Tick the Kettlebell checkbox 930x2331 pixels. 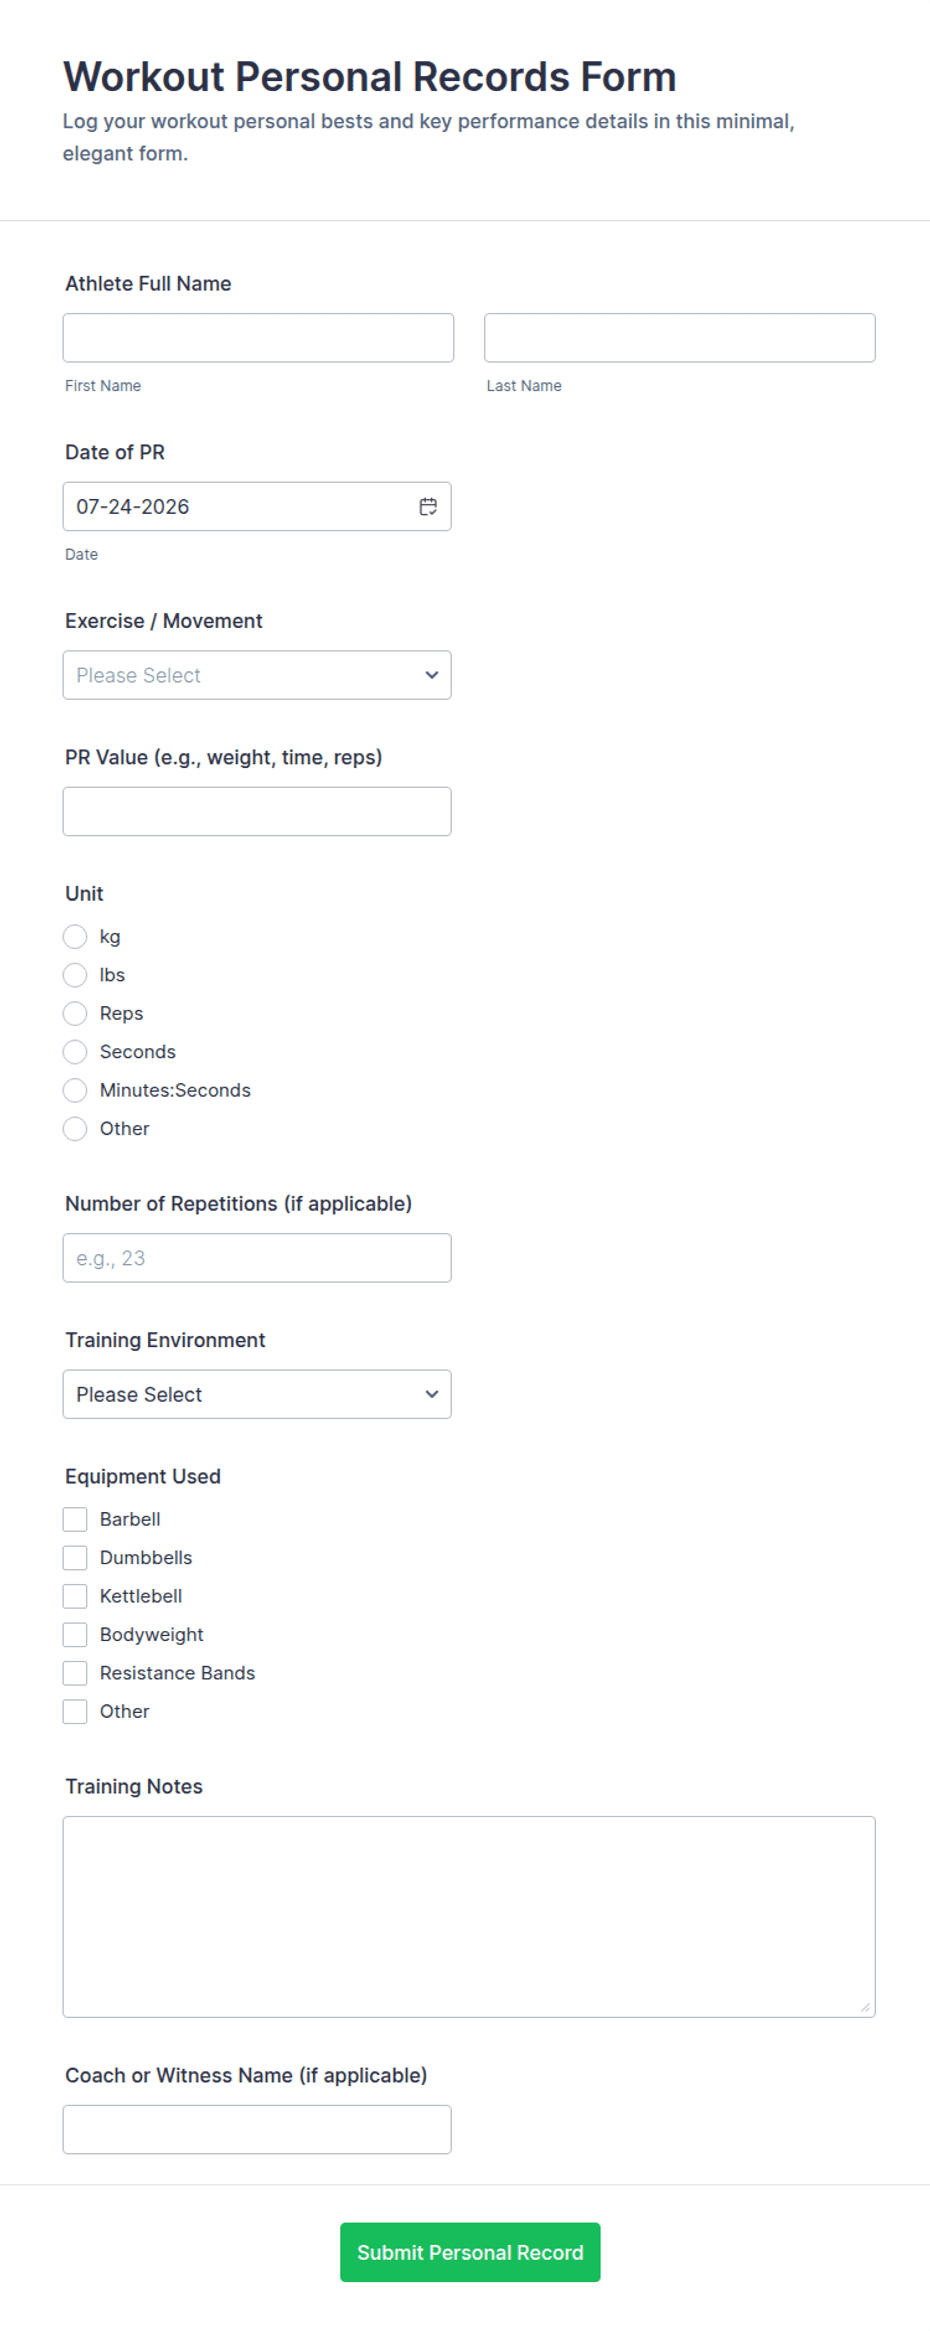point(75,1597)
